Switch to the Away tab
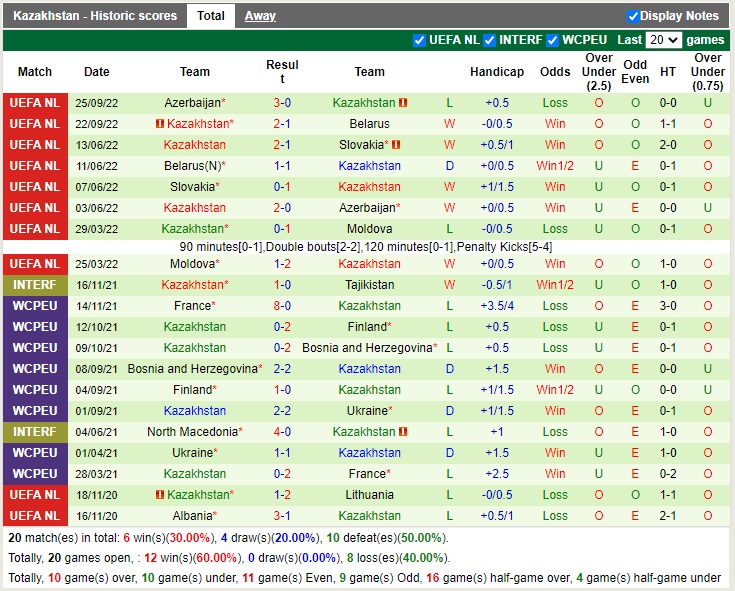Screen dimensions: 735x591 point(260,16)
